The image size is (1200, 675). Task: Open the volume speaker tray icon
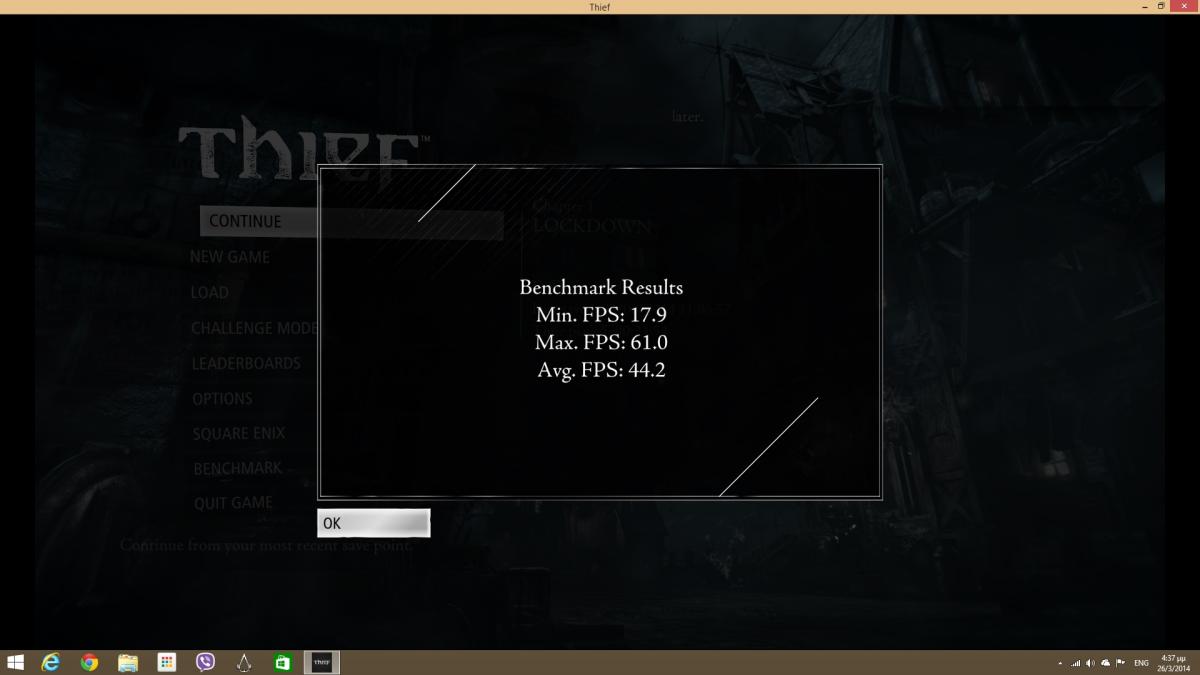coord(1090,663)
